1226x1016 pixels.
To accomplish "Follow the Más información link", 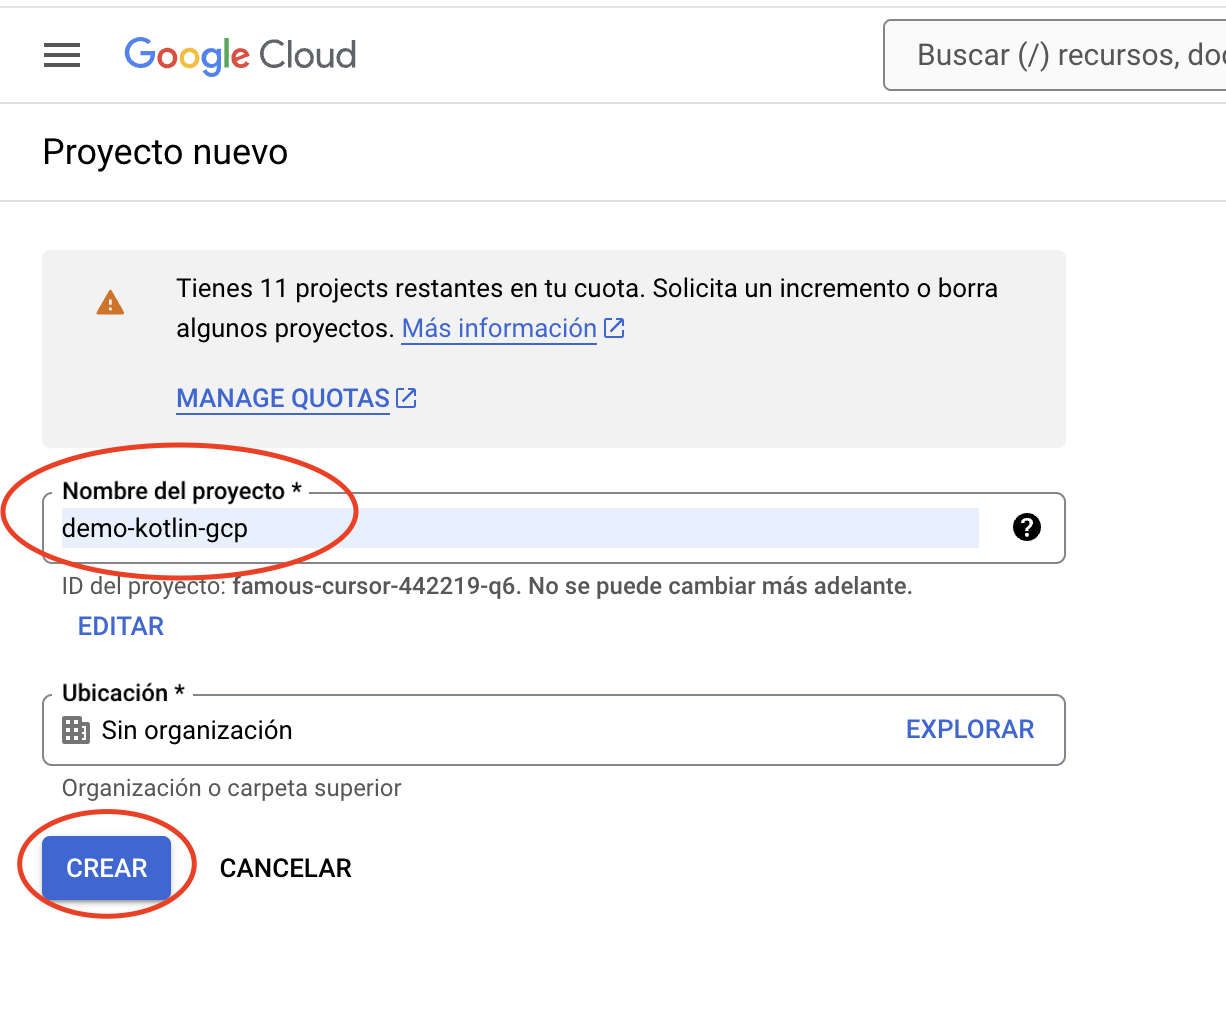I will [x=498, y=328].
